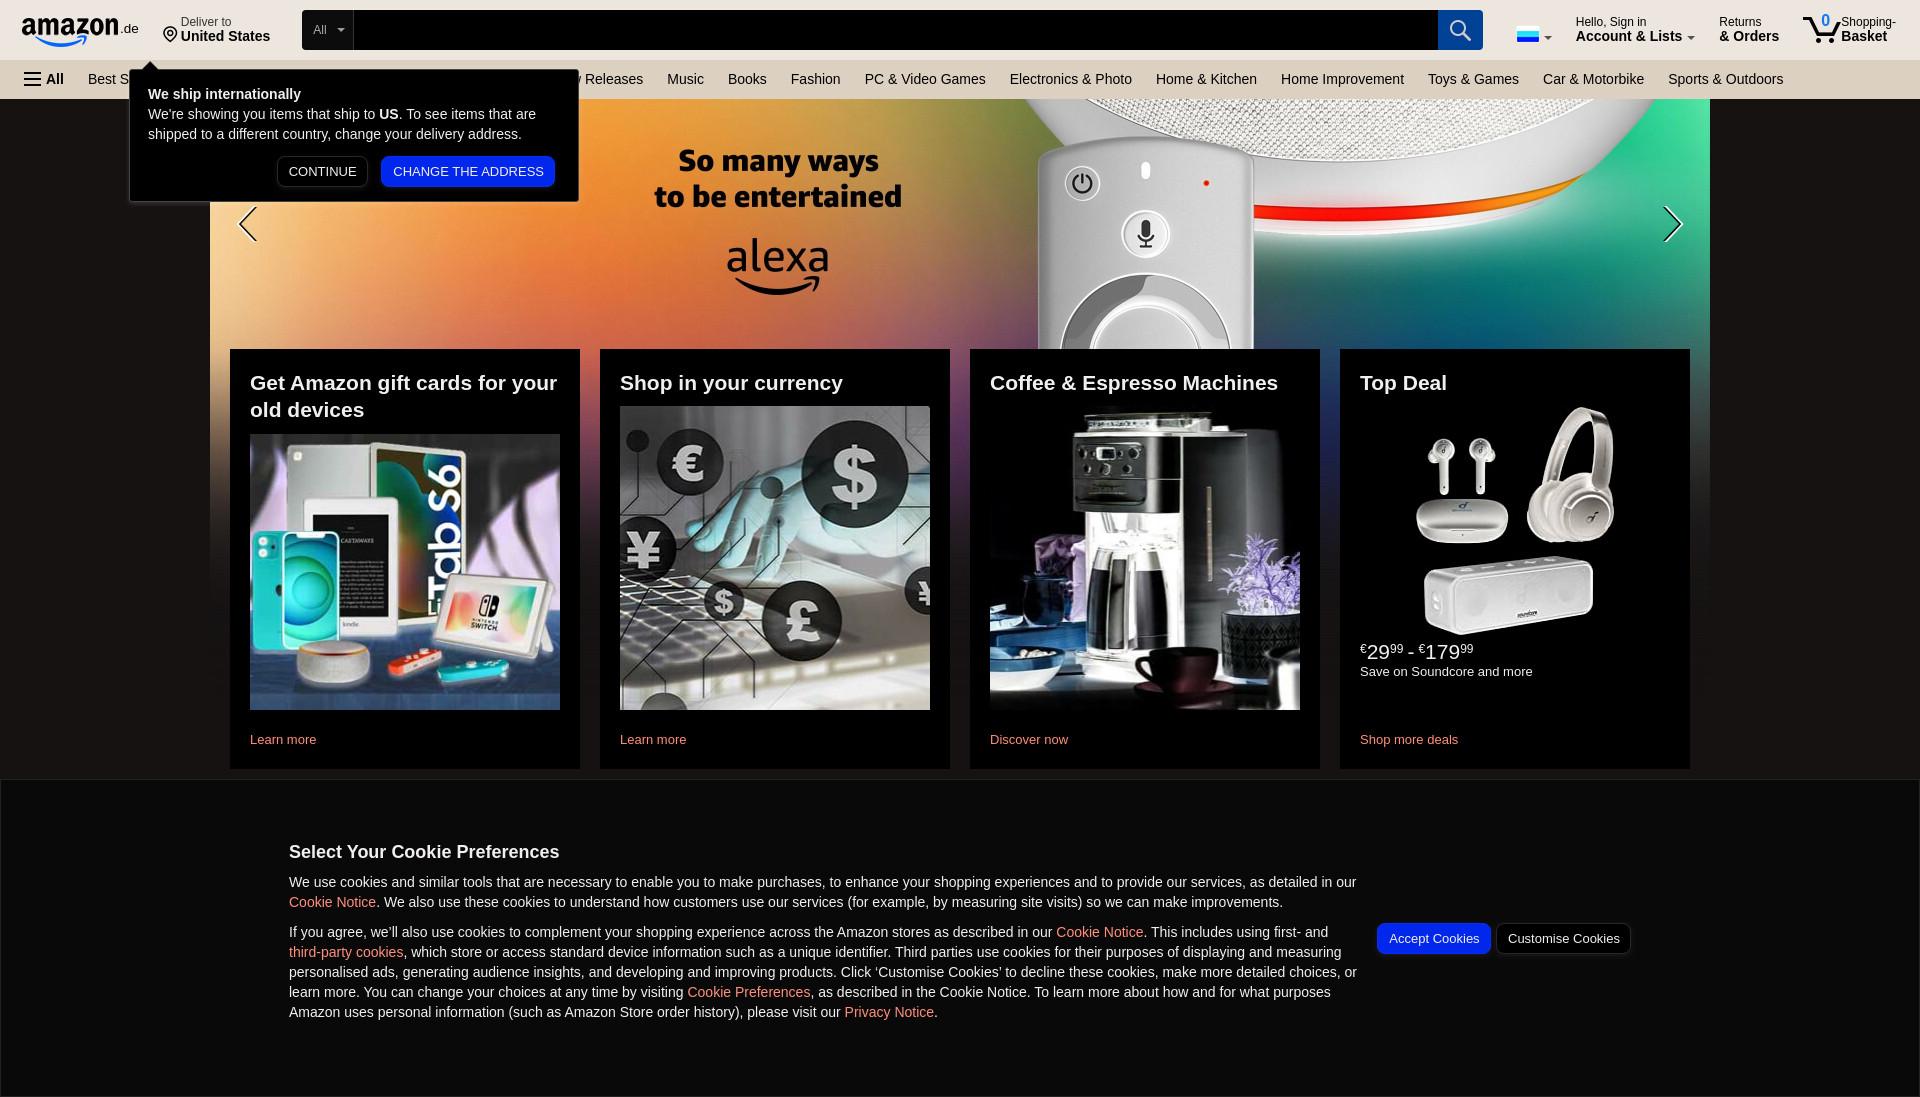Click the Top Deal price range €29.99 - €179.99
This screenshot has width=1920, height=1097.
pos(1416,652)
